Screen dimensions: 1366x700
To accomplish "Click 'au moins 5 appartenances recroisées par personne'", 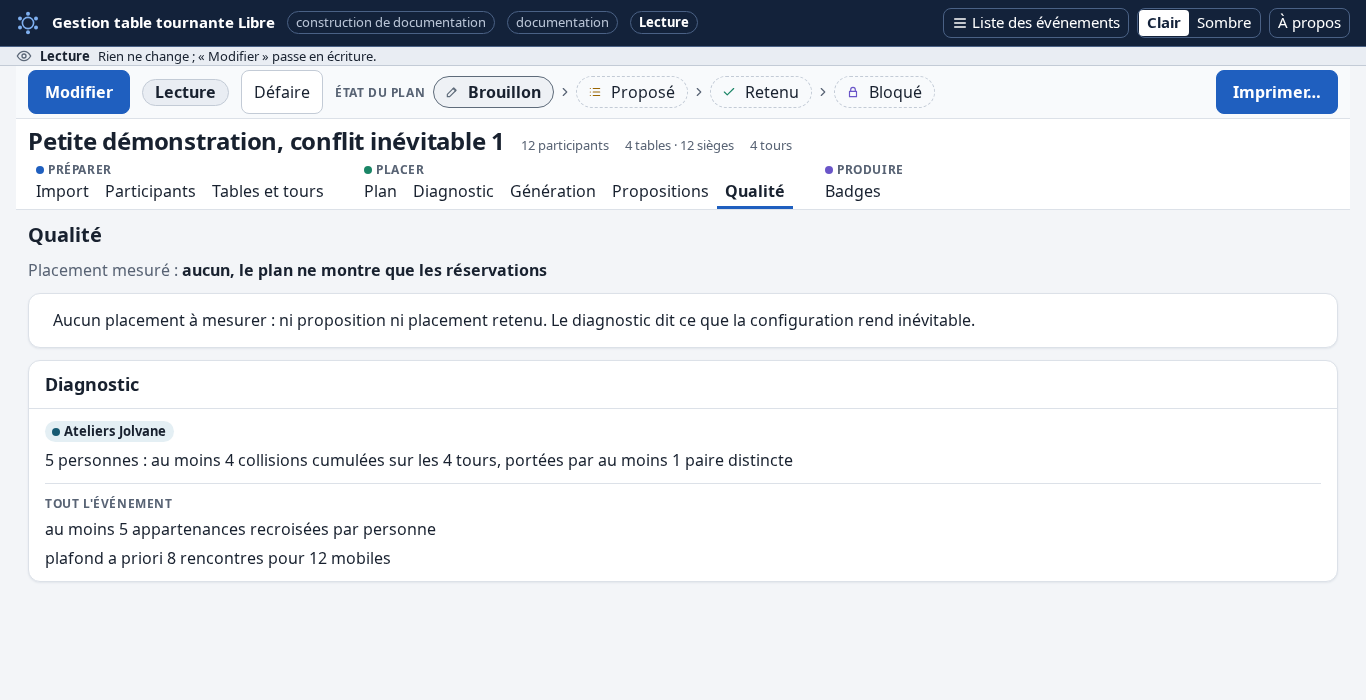I will (x=240, y=529).
